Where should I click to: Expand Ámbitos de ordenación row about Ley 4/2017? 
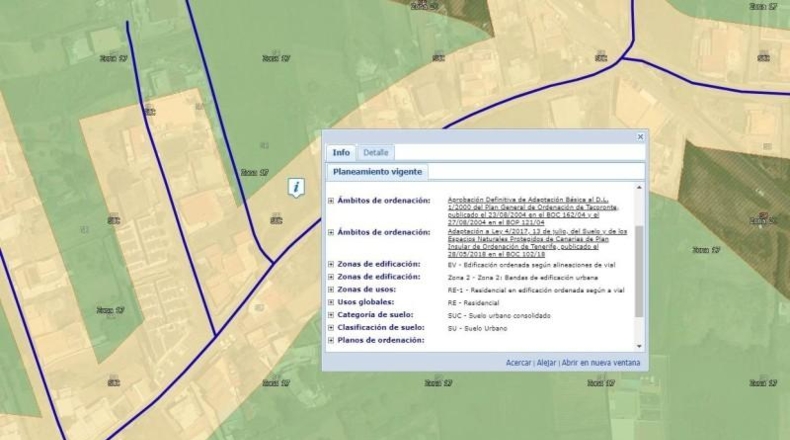331,232
